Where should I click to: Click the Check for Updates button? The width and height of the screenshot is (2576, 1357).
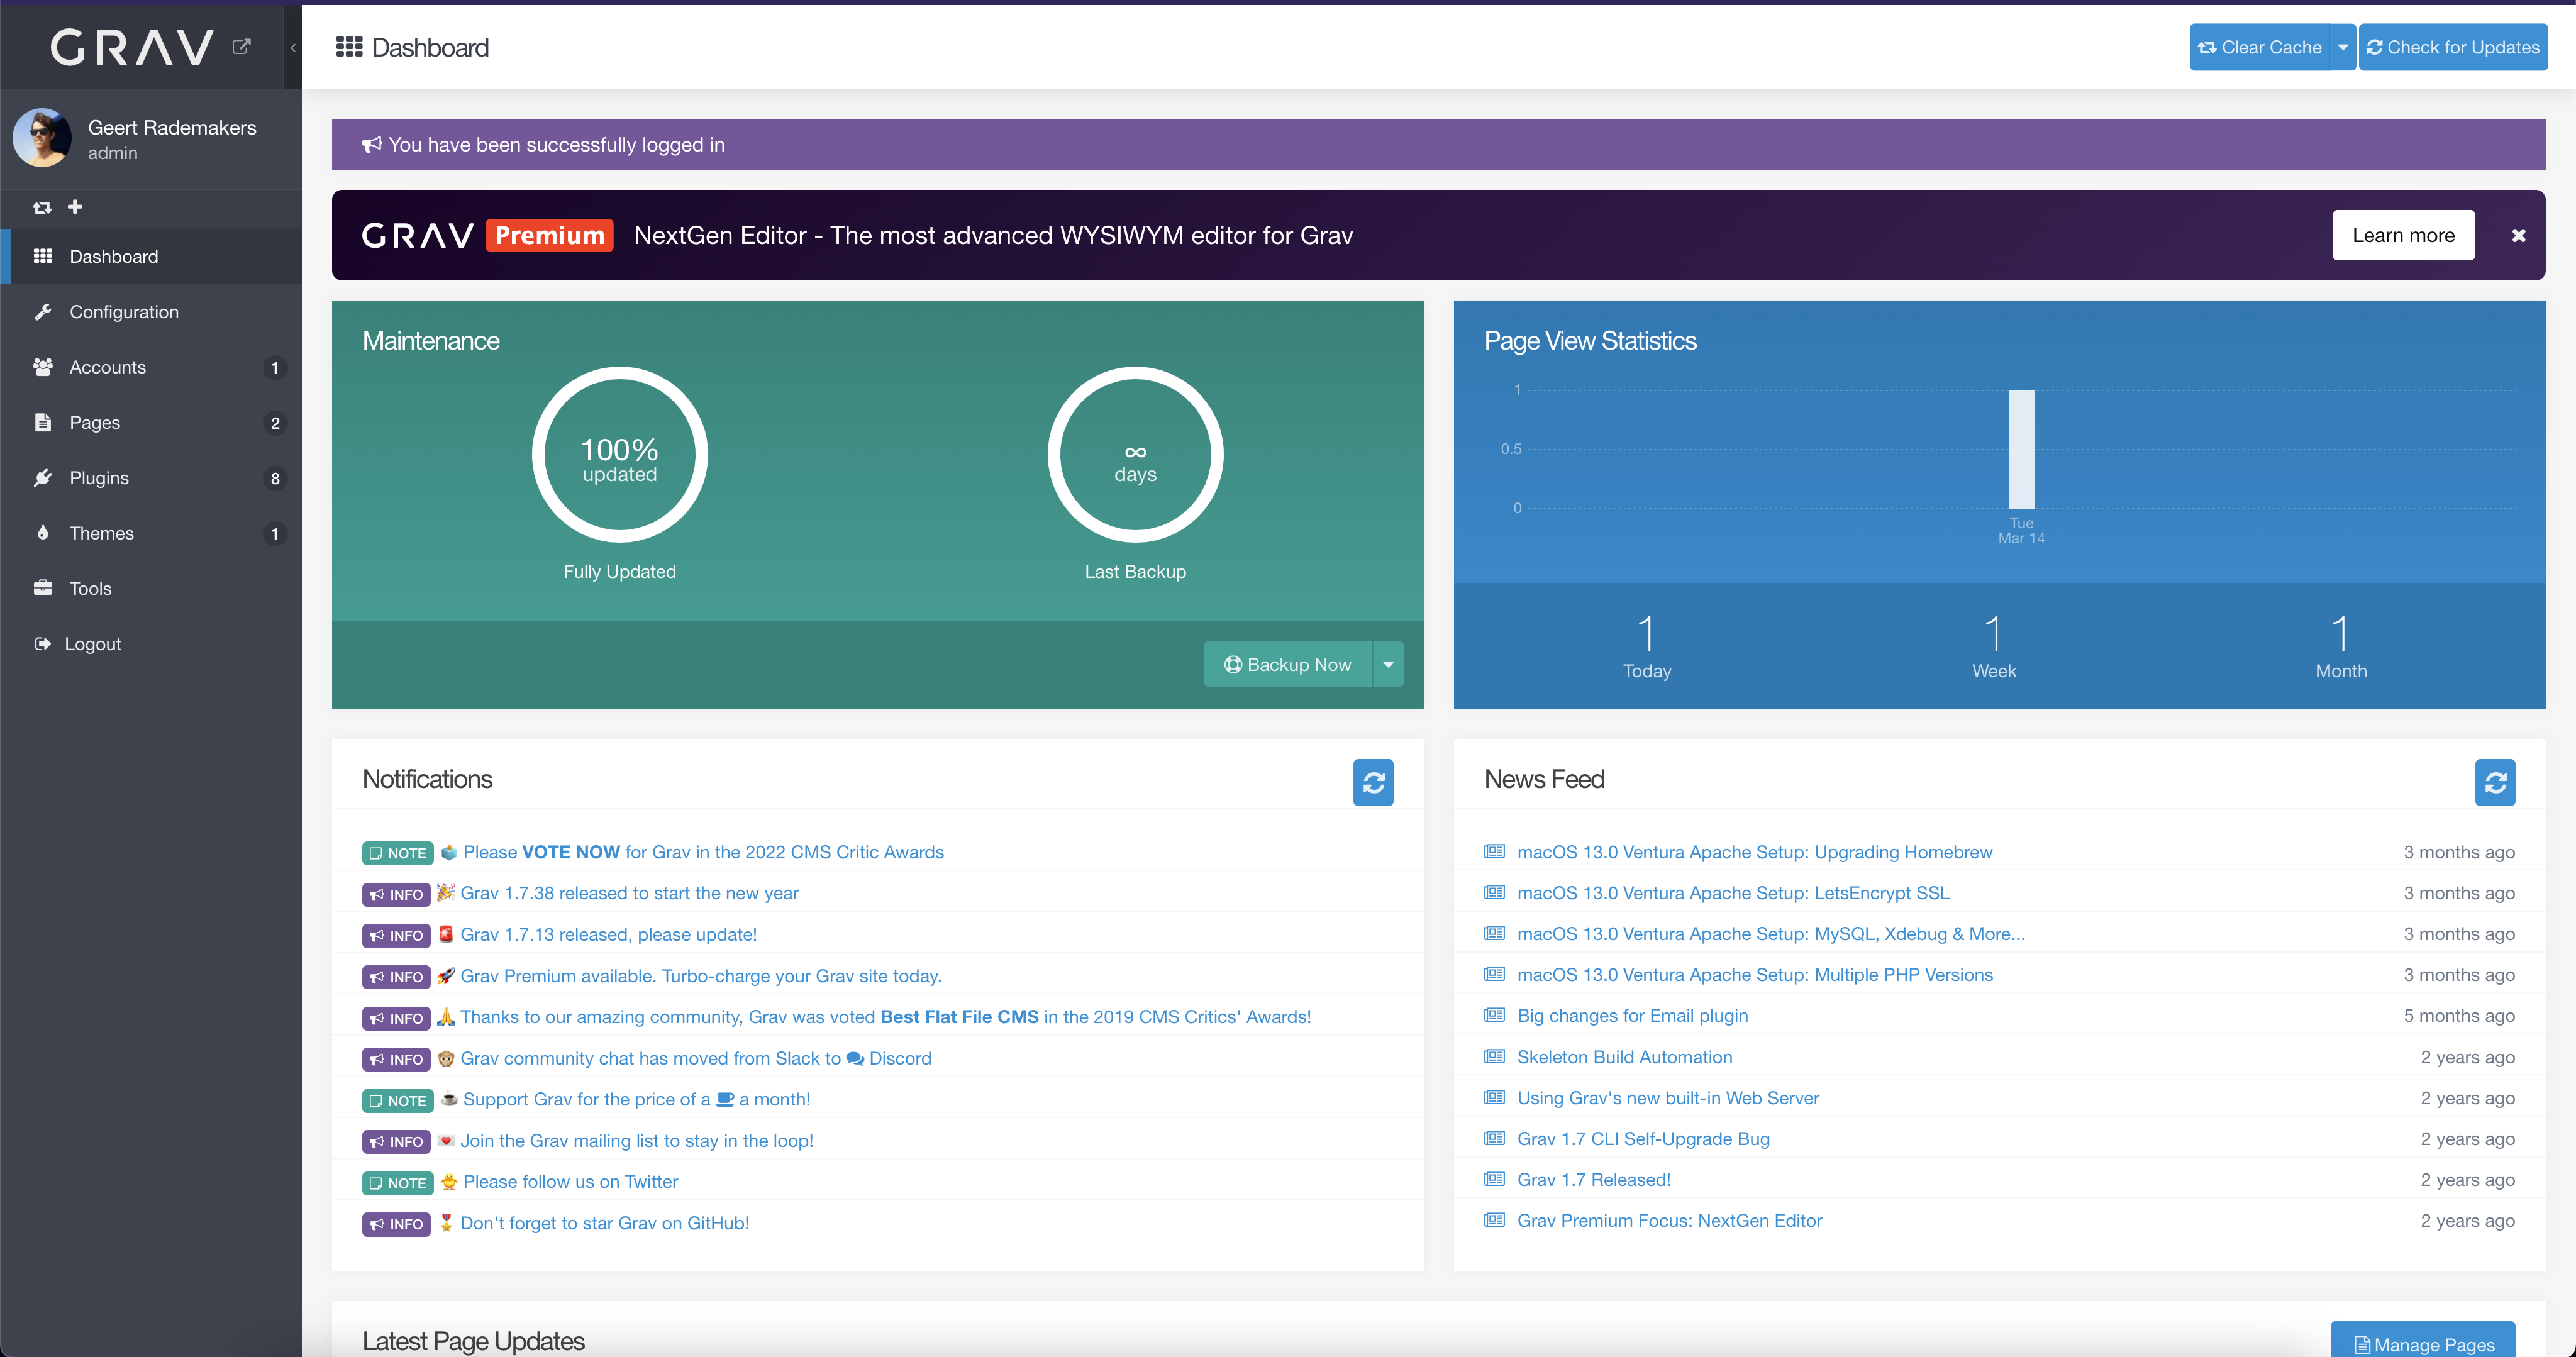click(x=2452, y=47)
